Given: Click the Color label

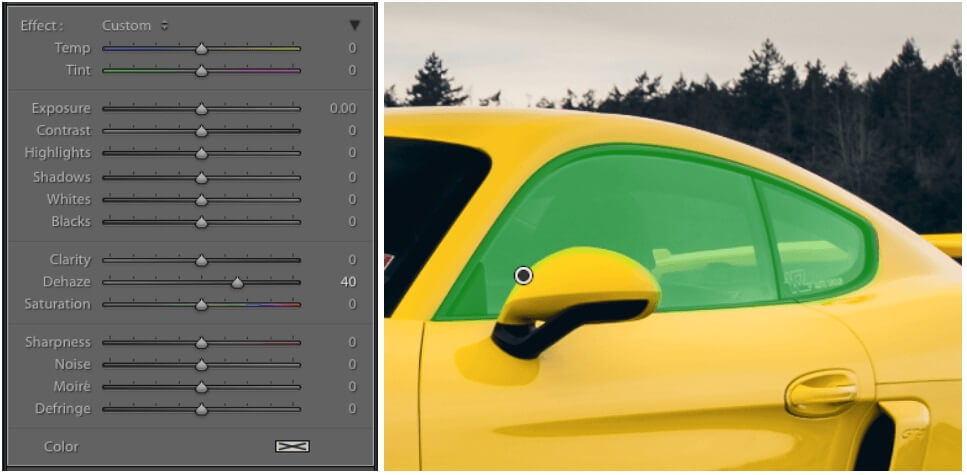Looking at the screenshot, I should click(x=61, y=447).
